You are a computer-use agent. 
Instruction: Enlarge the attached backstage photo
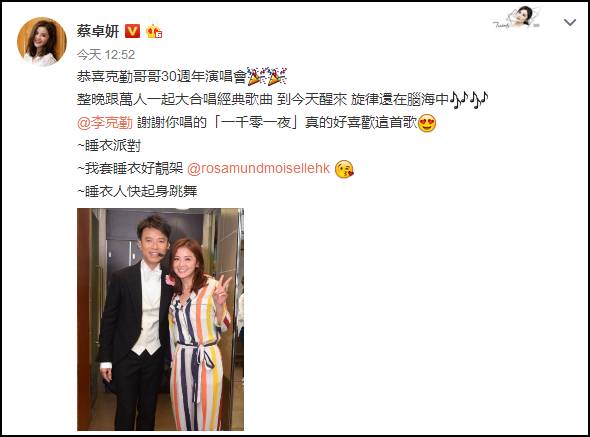pyautogui.click(x=160, y=319)
